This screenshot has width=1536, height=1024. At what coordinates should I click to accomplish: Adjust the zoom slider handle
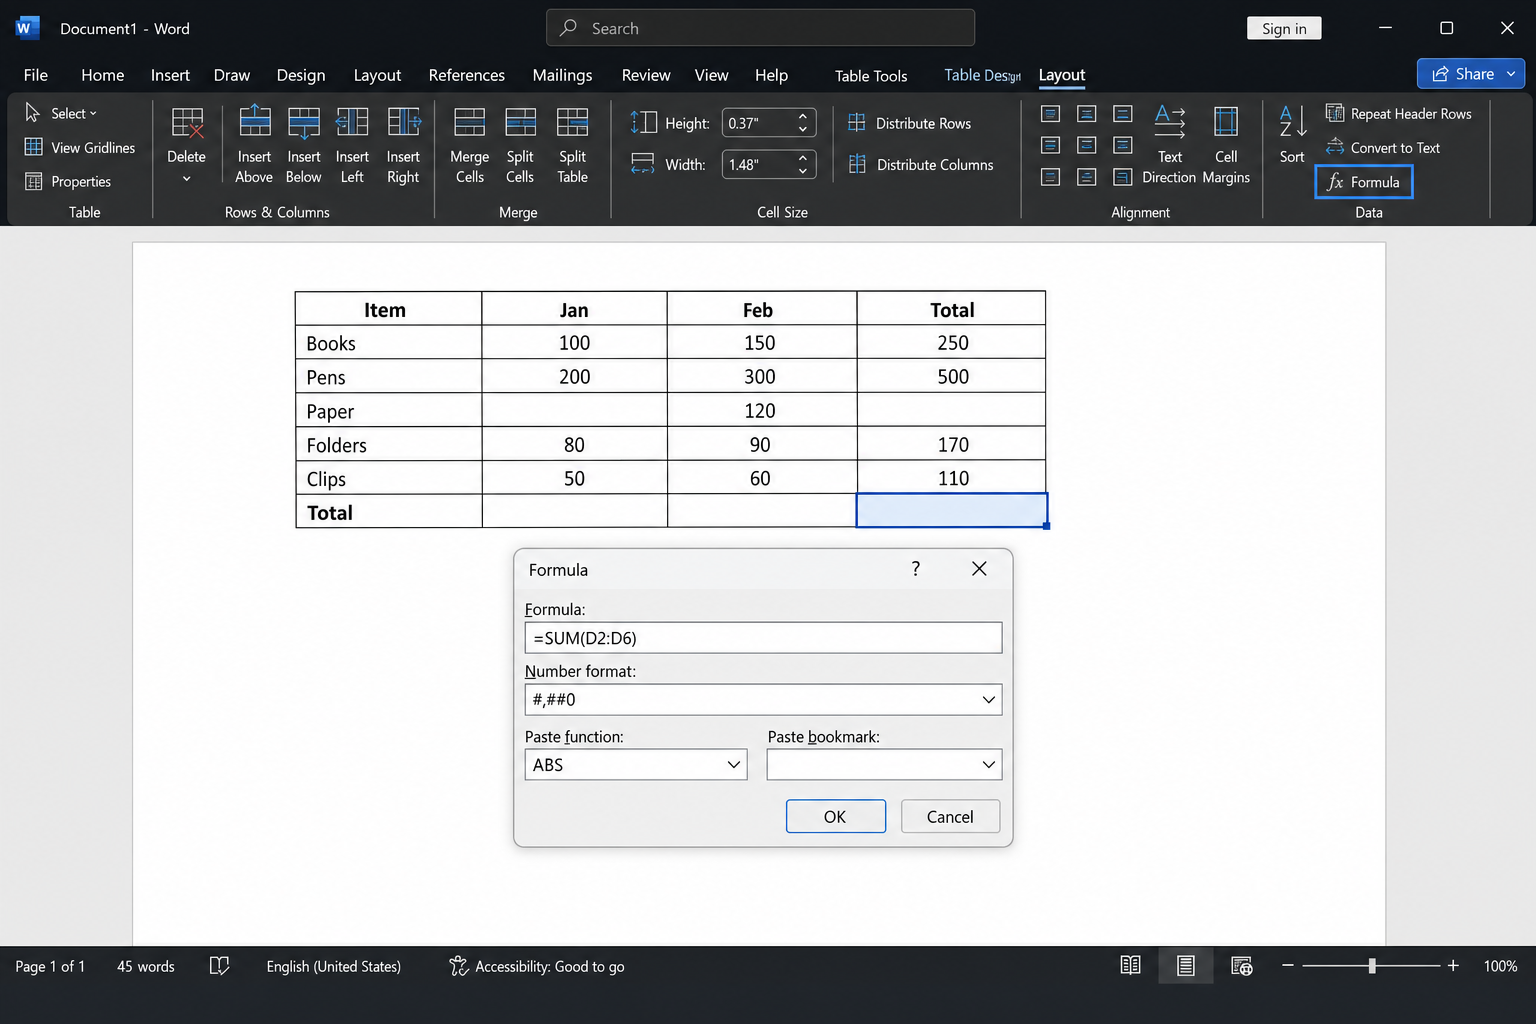(1372, 966)
